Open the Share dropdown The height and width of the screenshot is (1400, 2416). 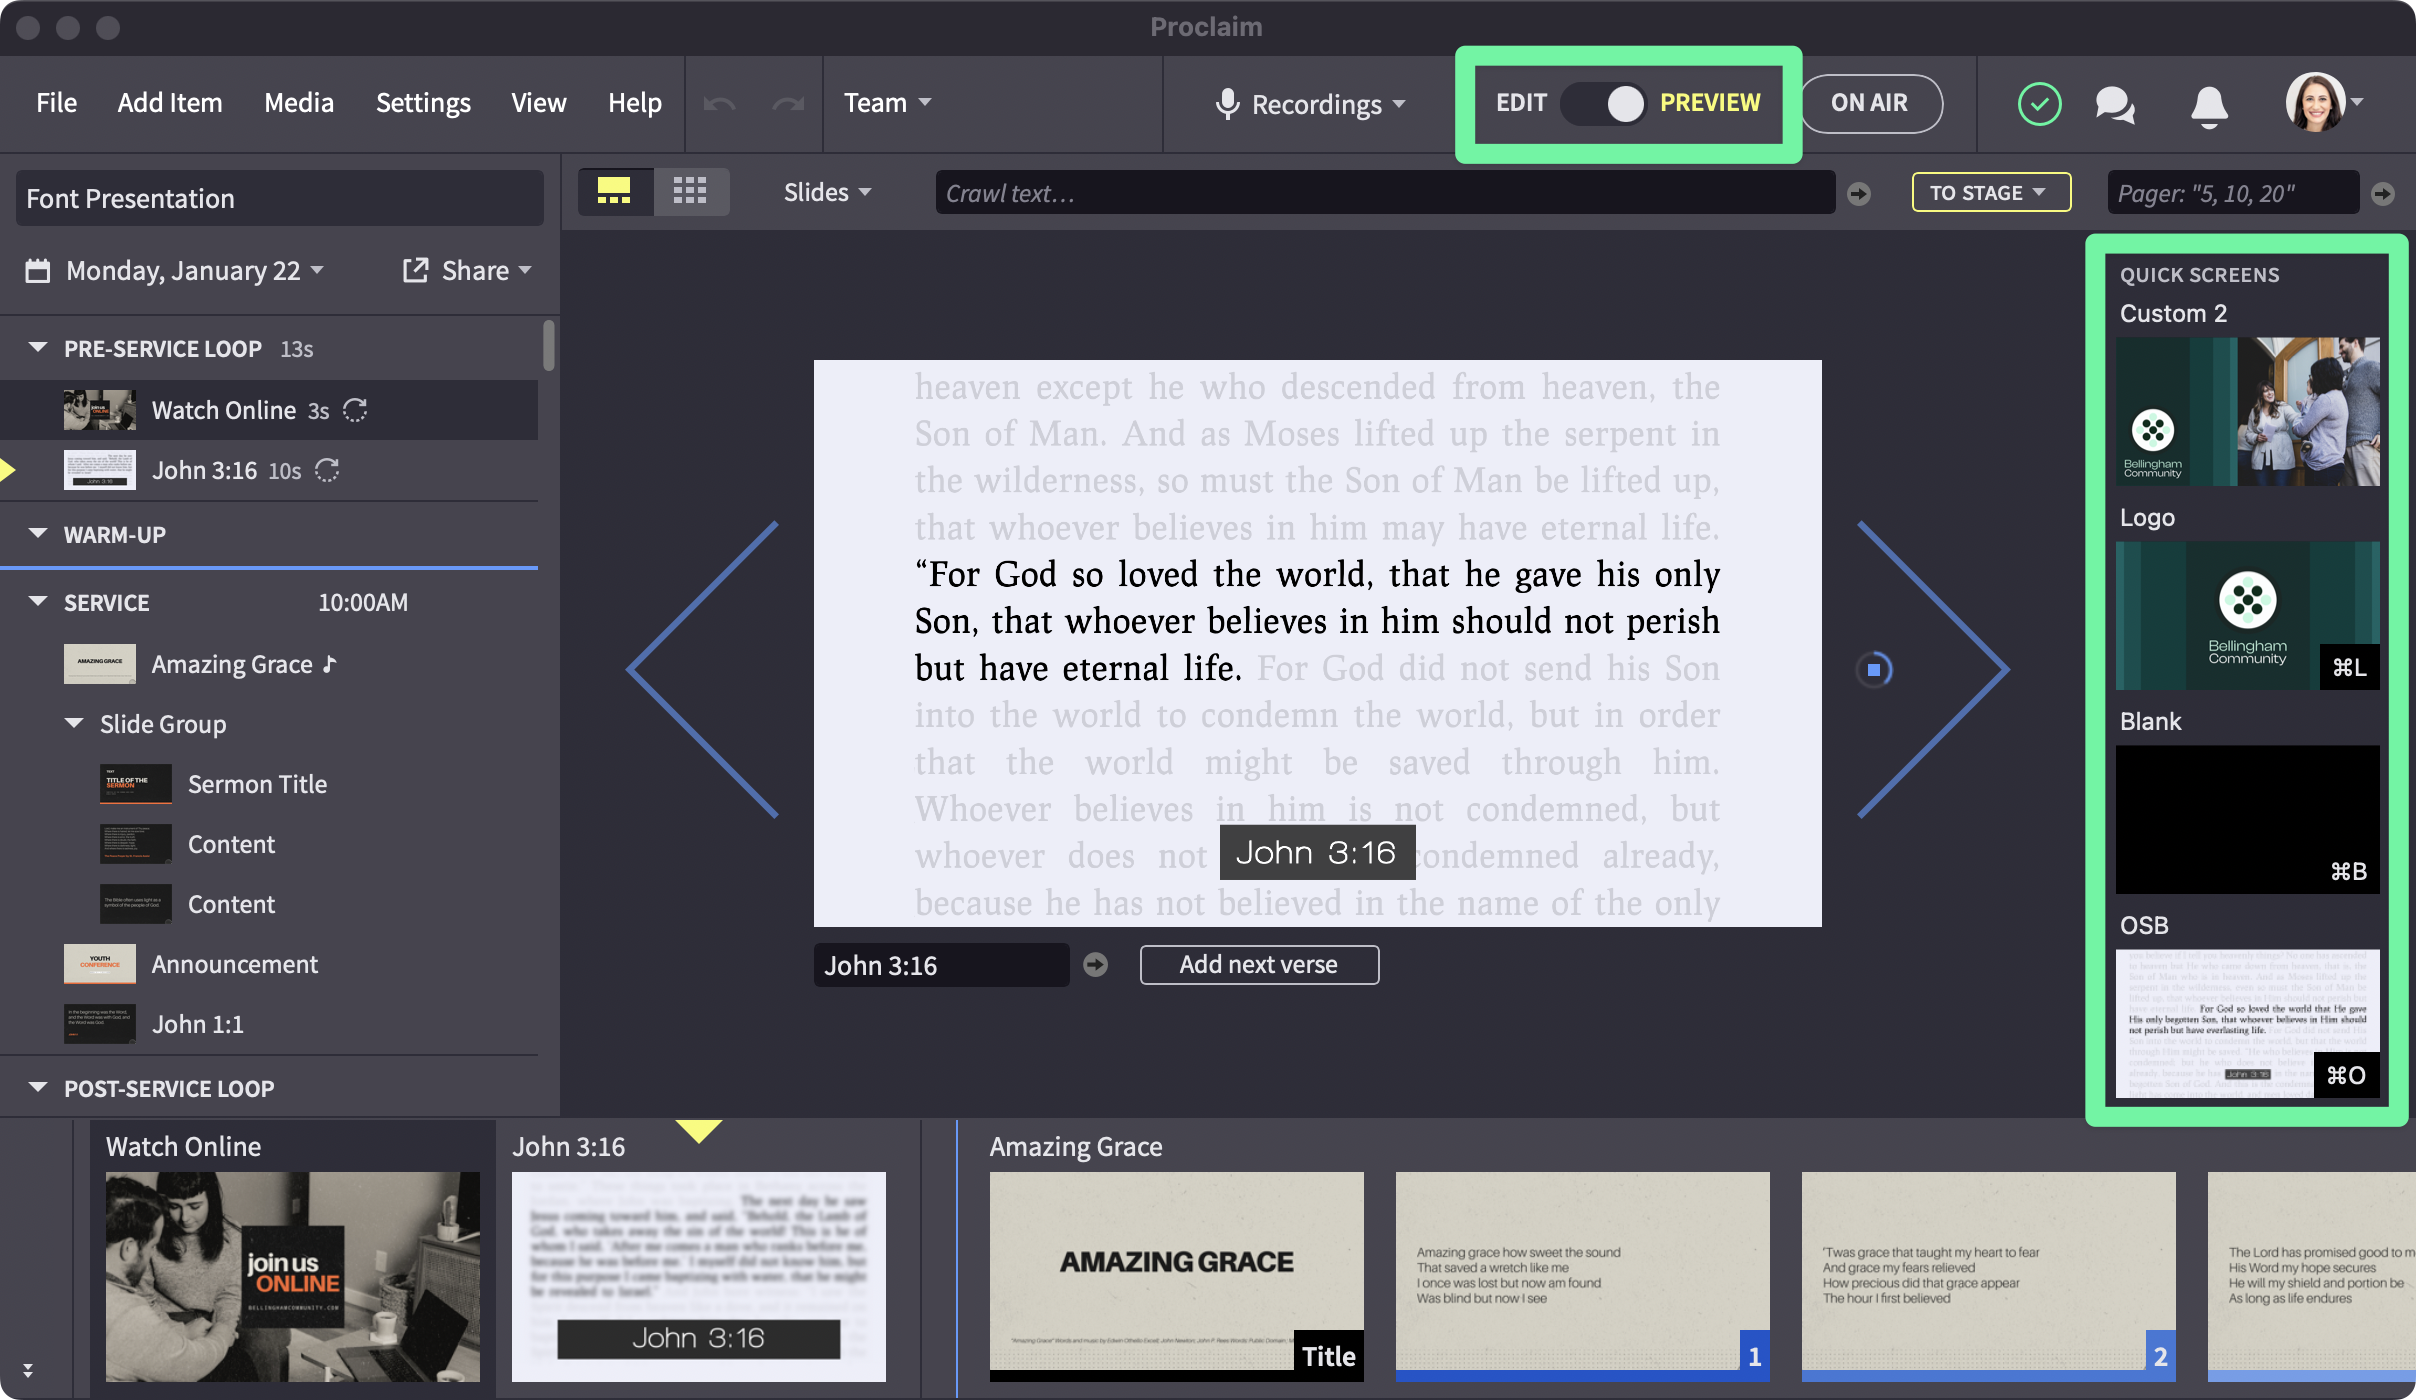(x=487, y=271)
